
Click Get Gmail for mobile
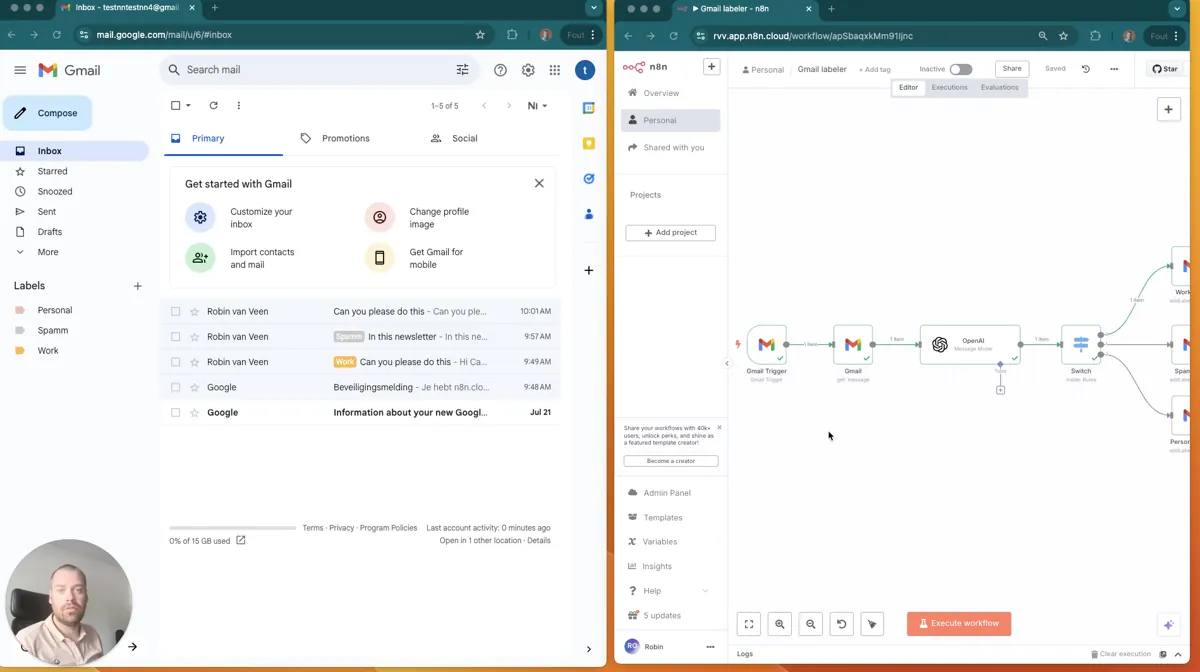point(436,258)
